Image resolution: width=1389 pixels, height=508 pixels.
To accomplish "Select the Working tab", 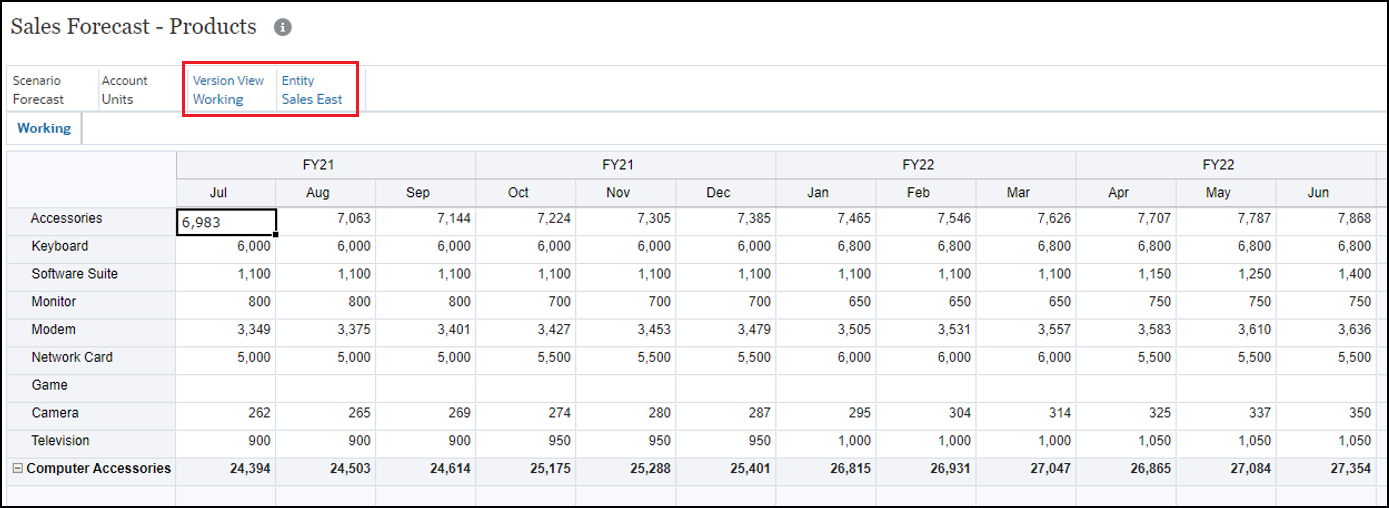I will pos(44,128).
